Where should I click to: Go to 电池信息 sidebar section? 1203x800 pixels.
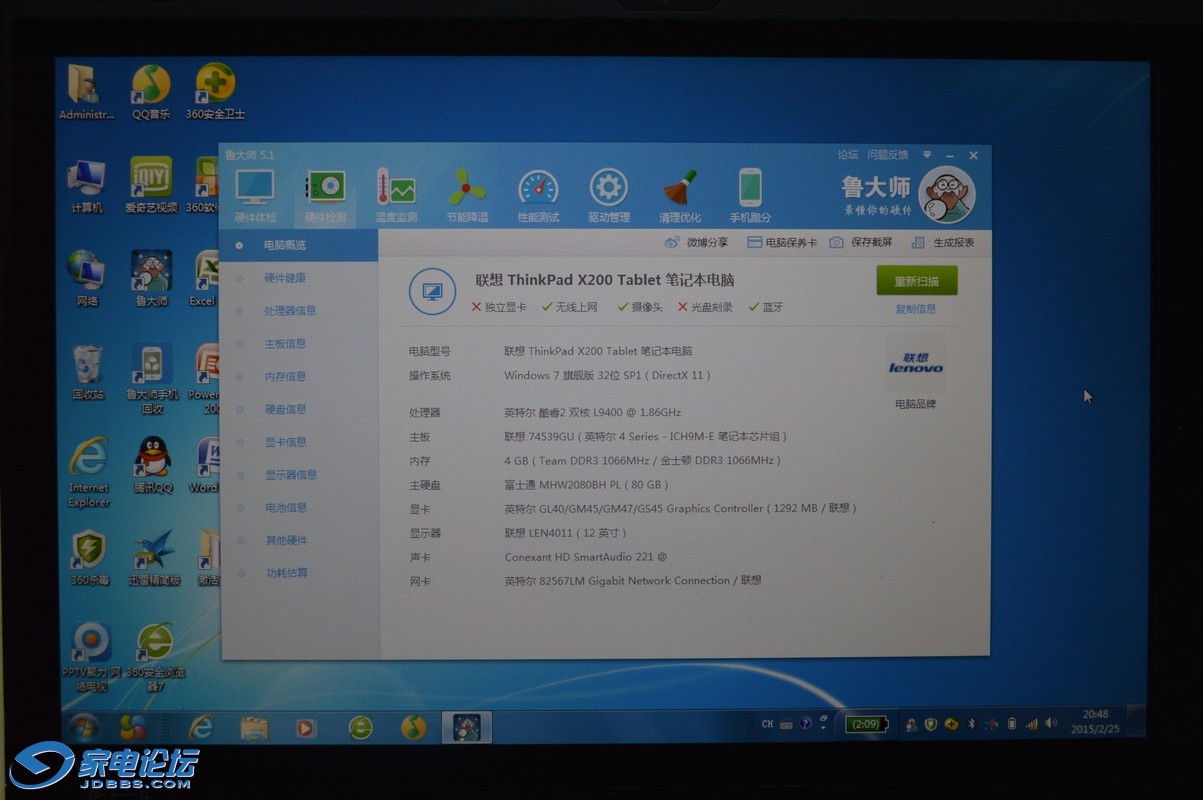tap(285, 508)
